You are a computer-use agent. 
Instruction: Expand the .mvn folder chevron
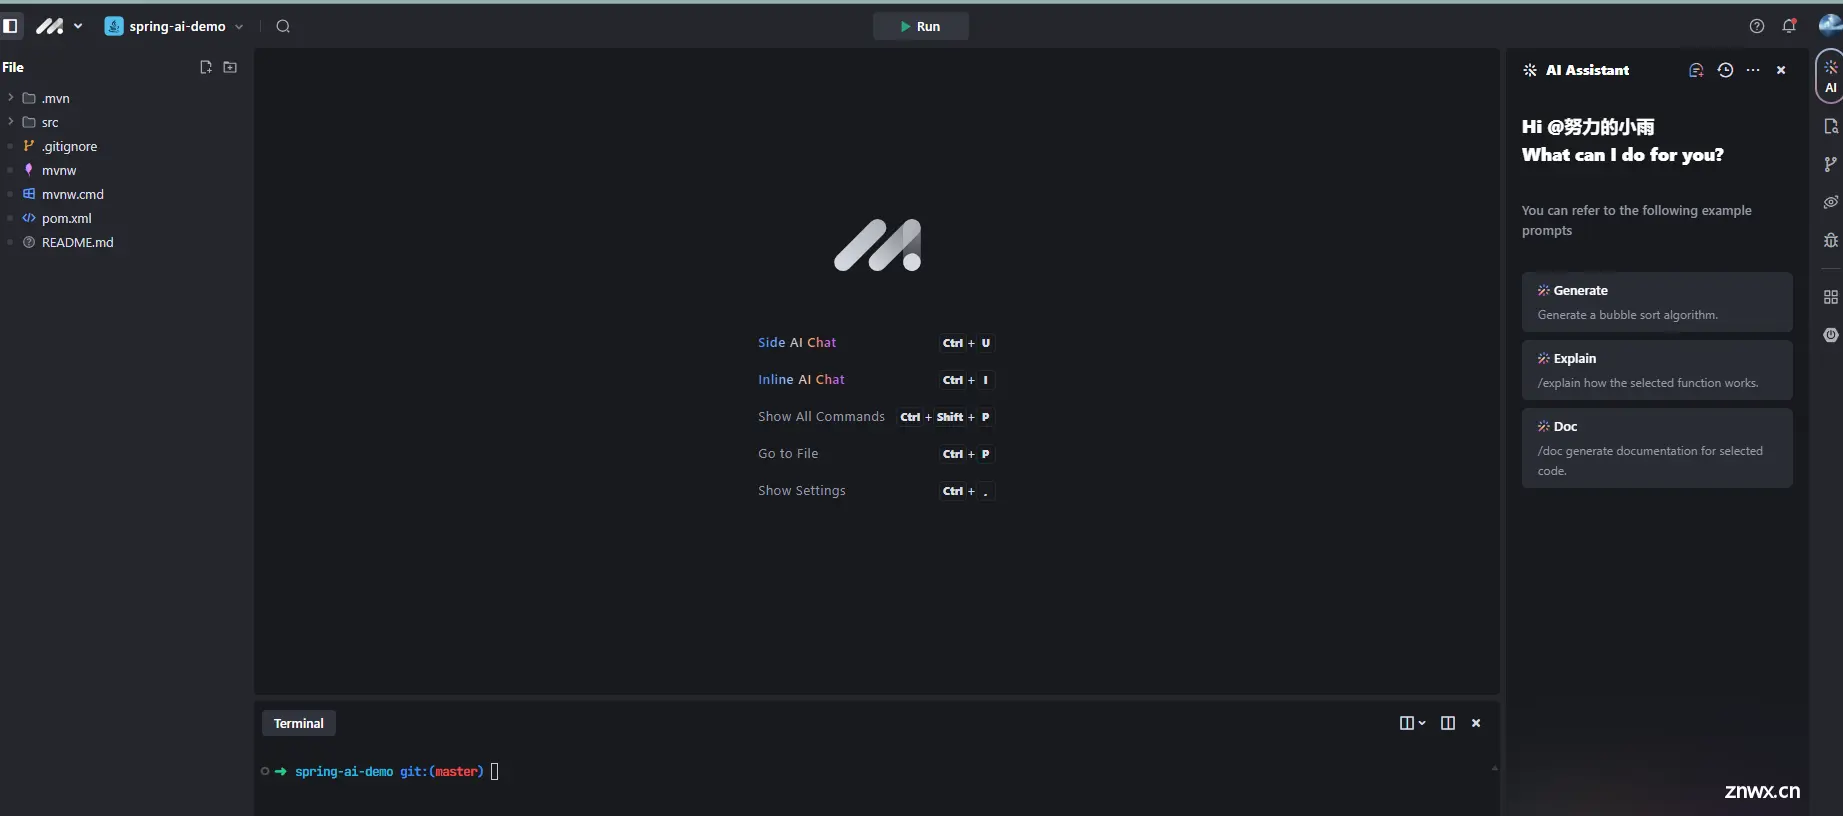pyautogui.click(x=10, y=97)
